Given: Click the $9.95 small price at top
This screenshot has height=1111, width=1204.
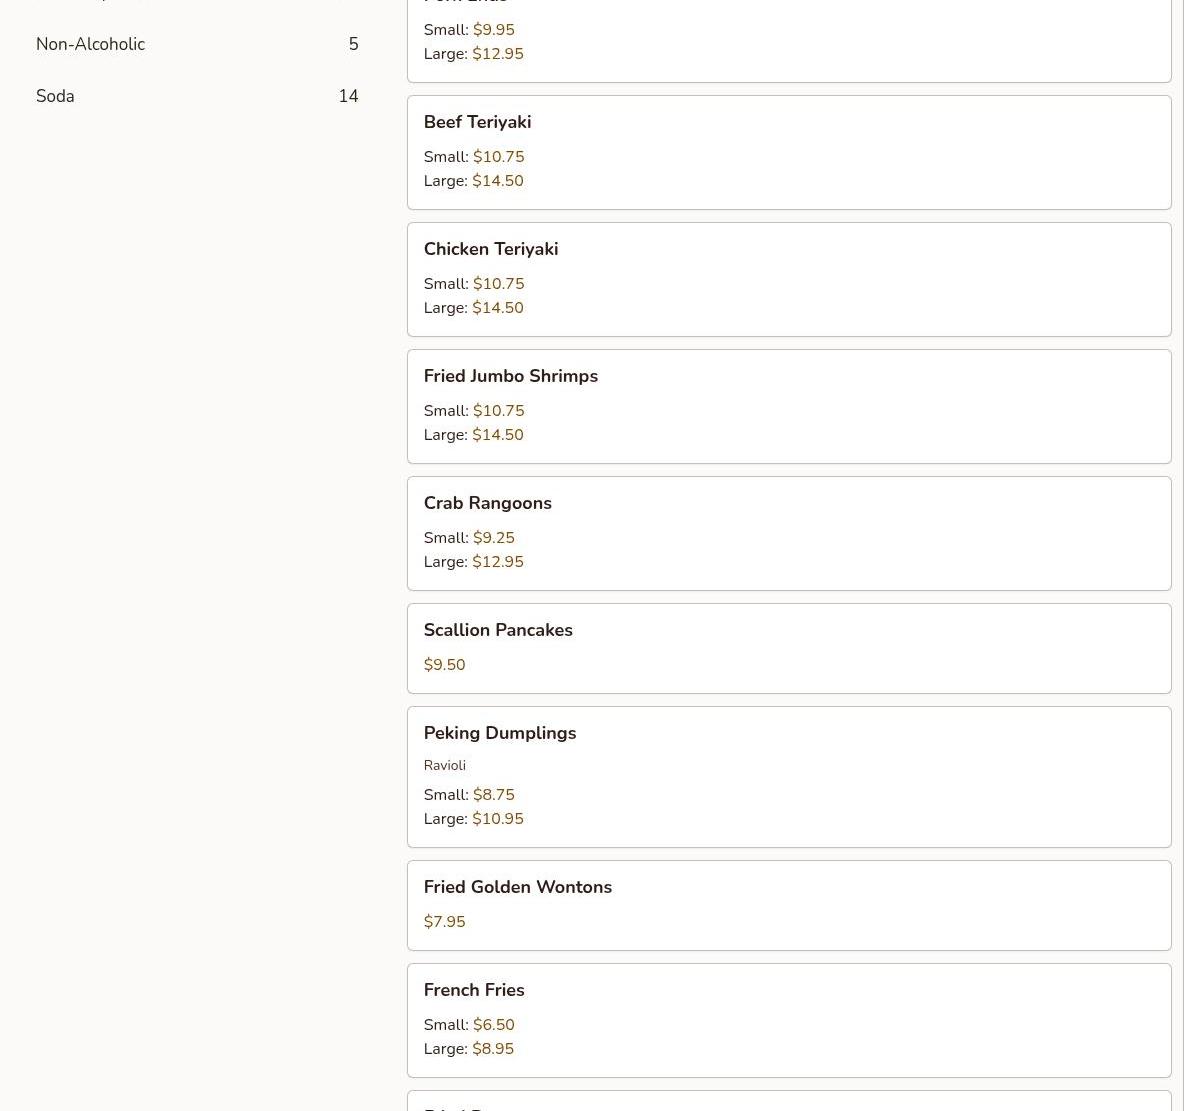Looking at the screenshot, I should pos(494,30).
